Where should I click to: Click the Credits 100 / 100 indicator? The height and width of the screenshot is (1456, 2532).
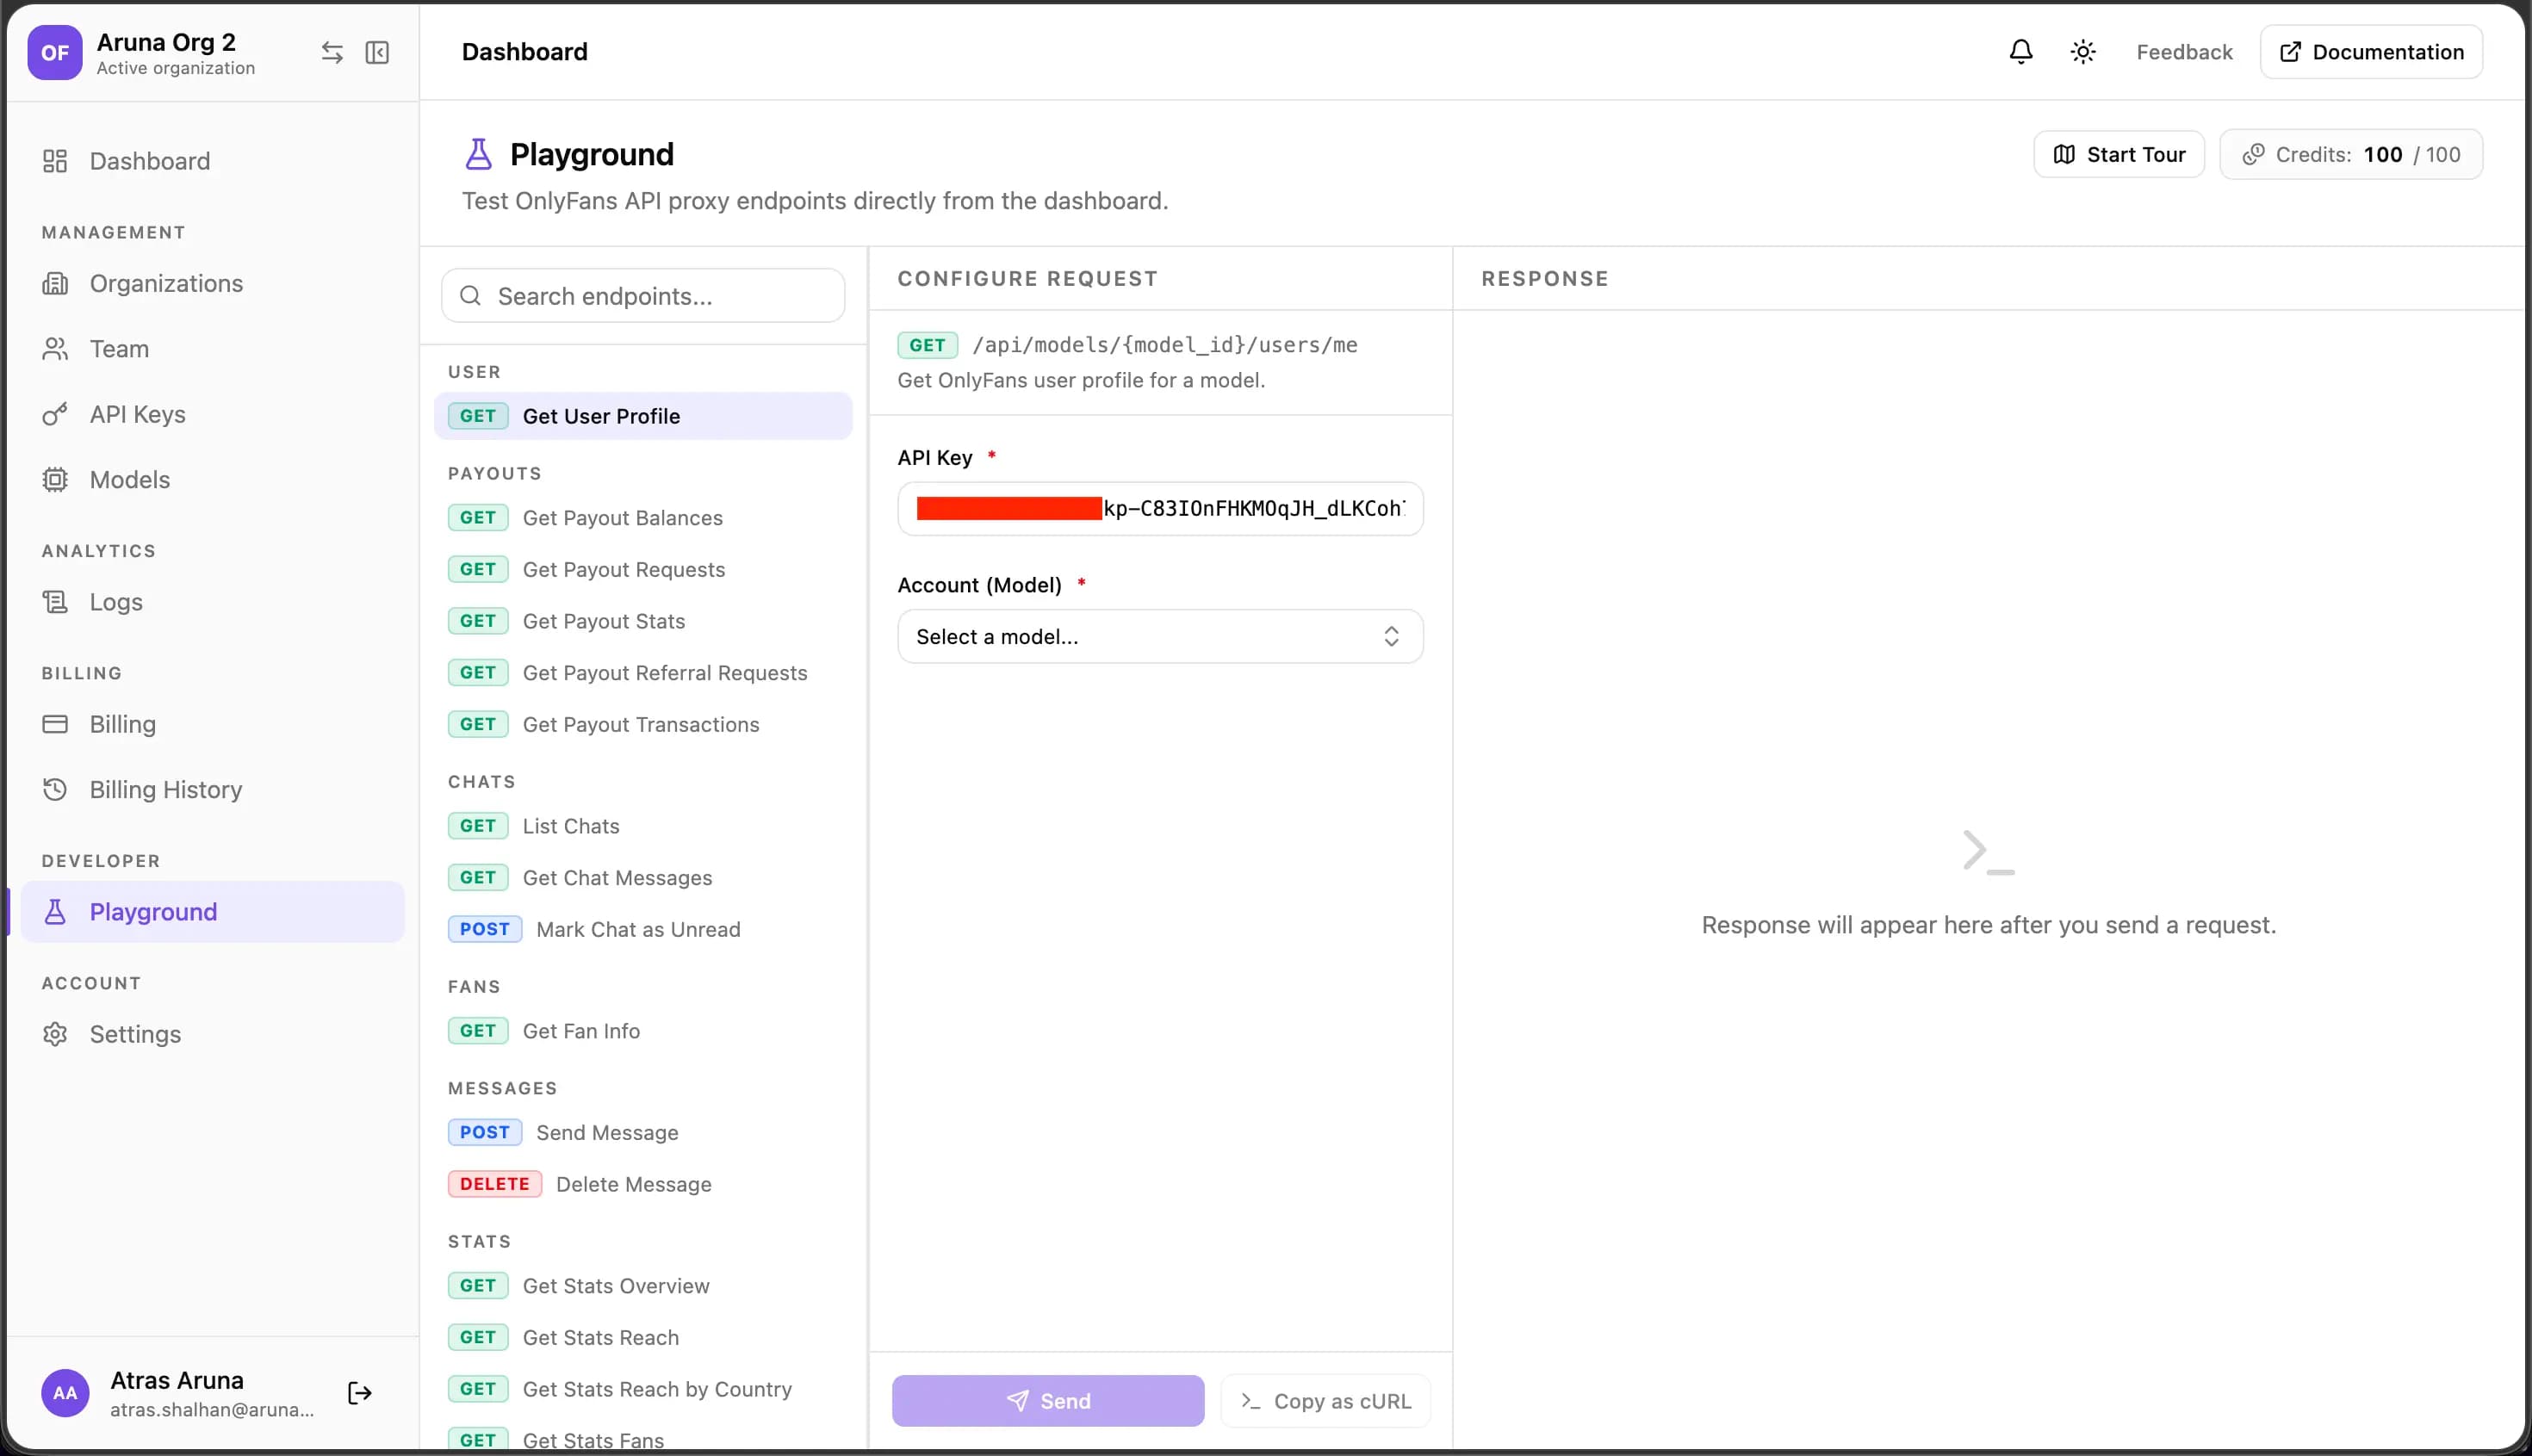(x=2351, y=155)
